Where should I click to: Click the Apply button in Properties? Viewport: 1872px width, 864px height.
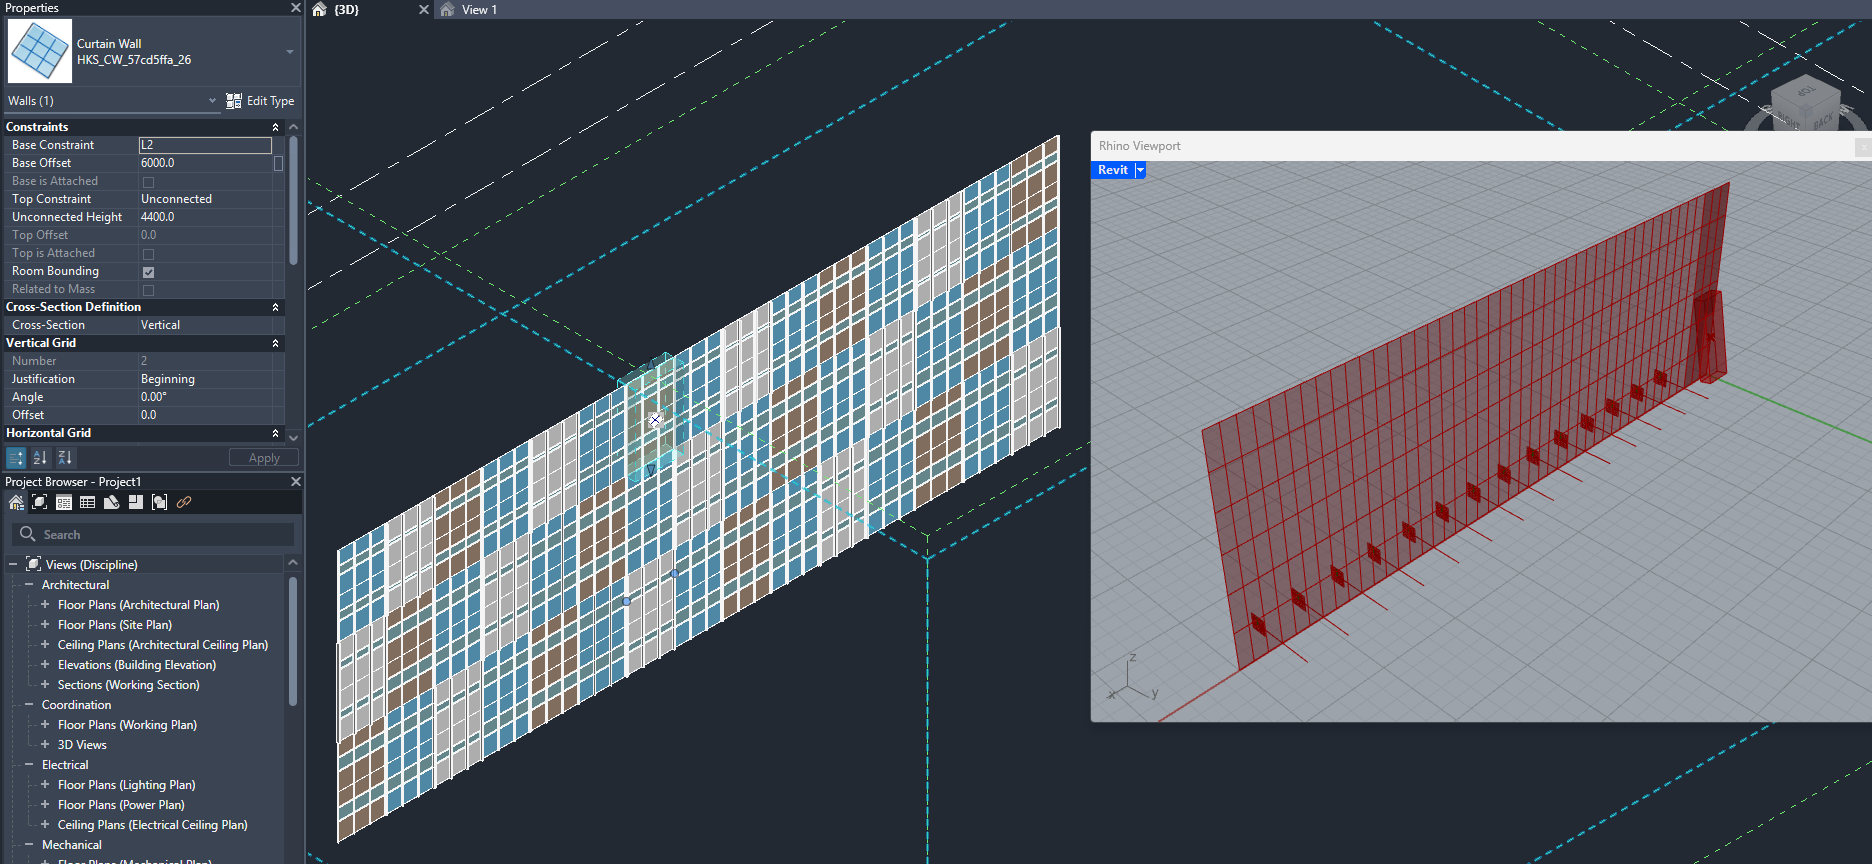click(264, 458)
